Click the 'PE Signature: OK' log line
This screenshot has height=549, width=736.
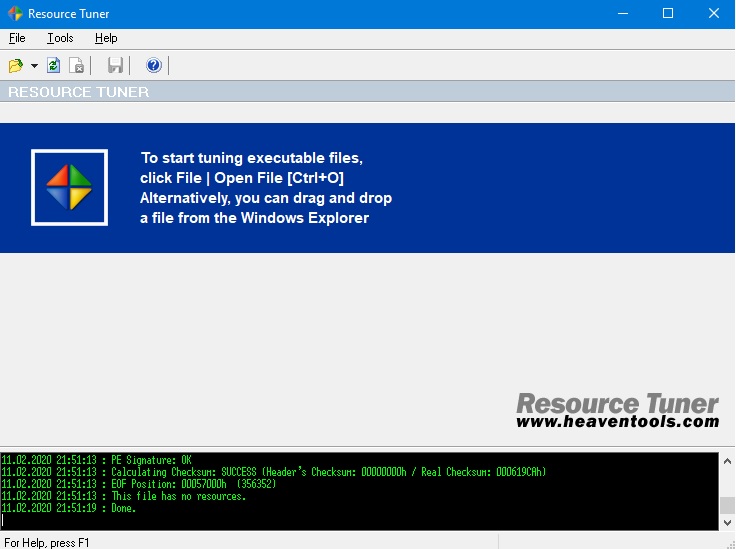click(151, 460)
